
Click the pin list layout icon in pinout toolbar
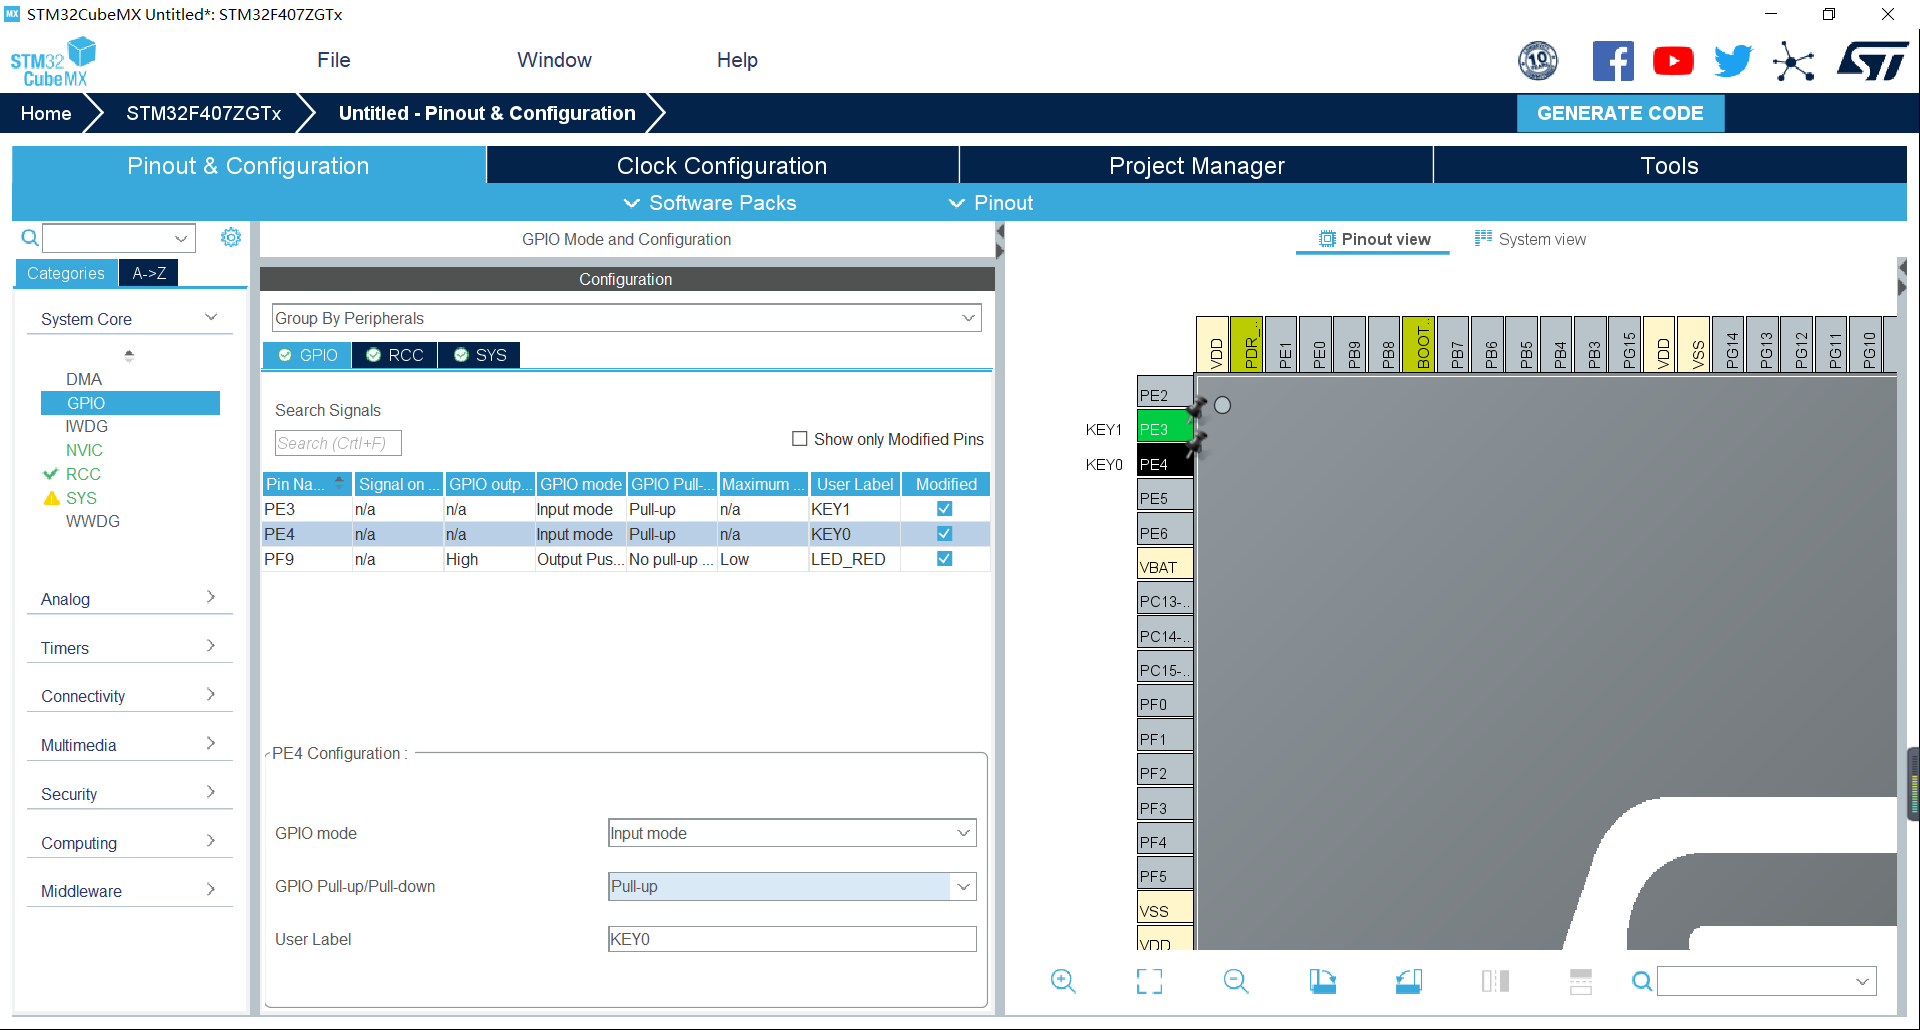tap(1581, 981)
